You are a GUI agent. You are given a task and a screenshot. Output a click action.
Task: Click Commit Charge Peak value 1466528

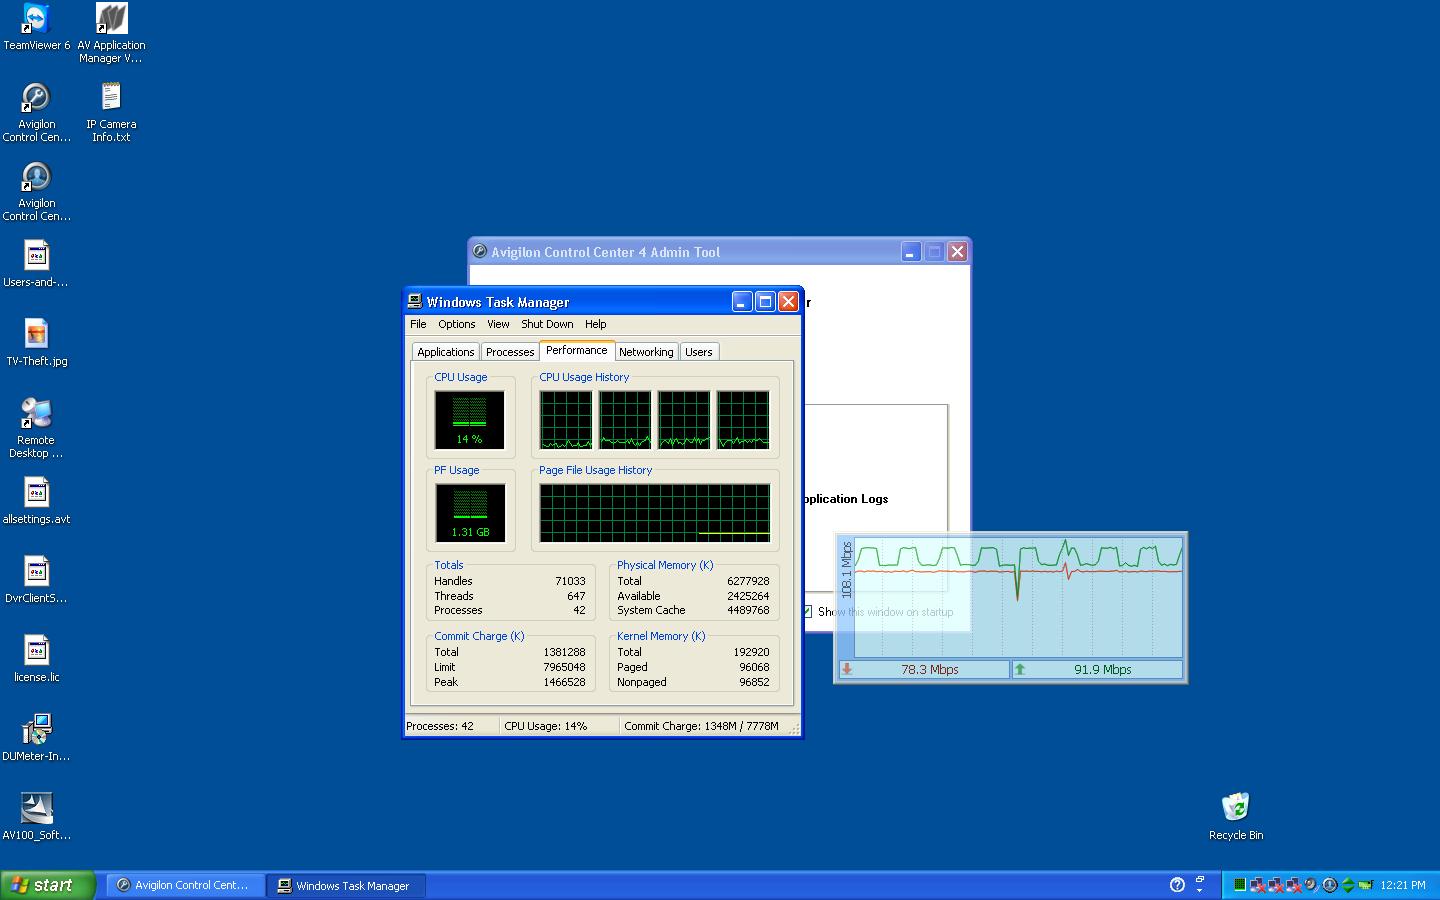[564, 682]
